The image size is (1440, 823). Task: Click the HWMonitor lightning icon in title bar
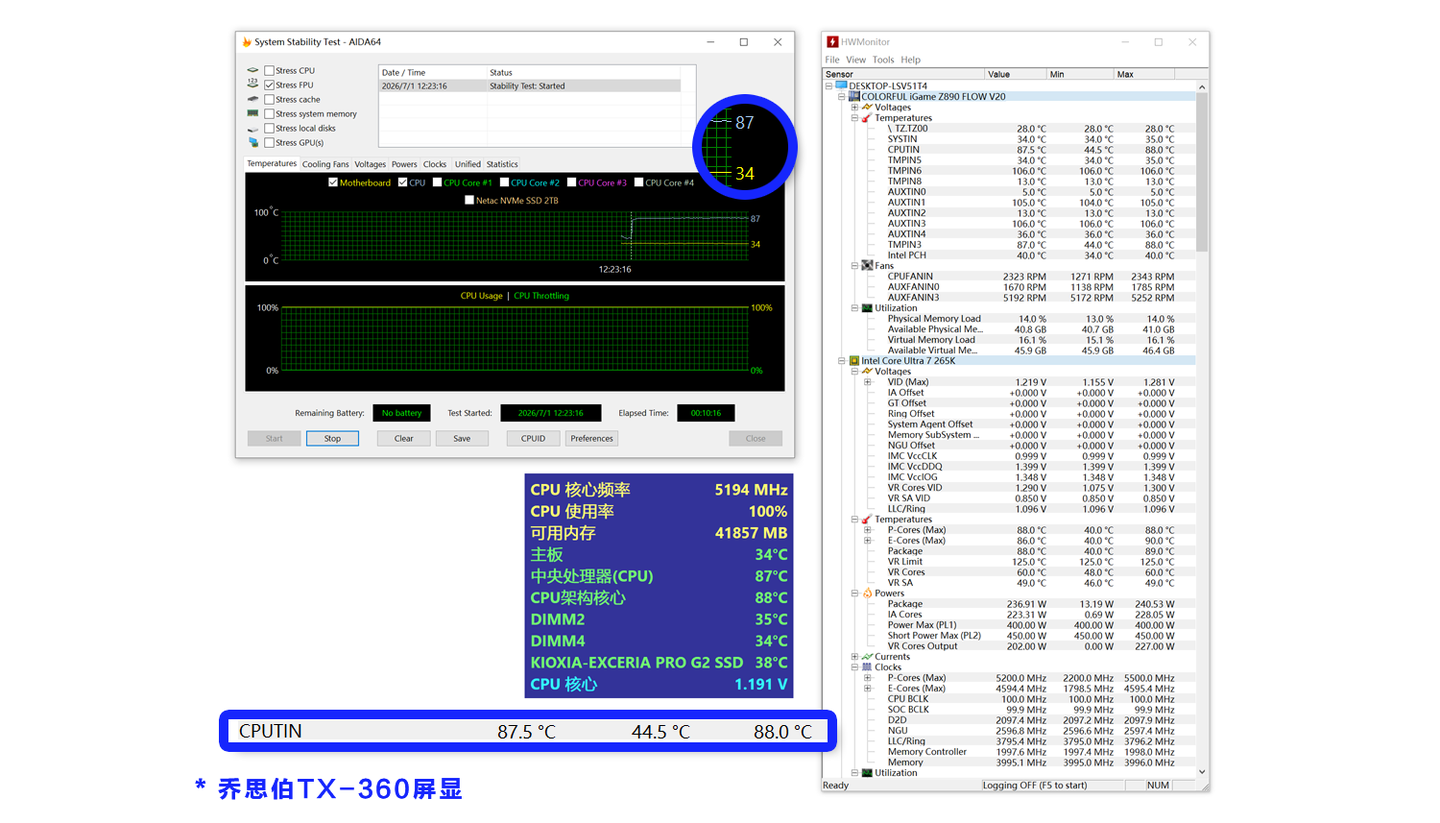point(832,42)
